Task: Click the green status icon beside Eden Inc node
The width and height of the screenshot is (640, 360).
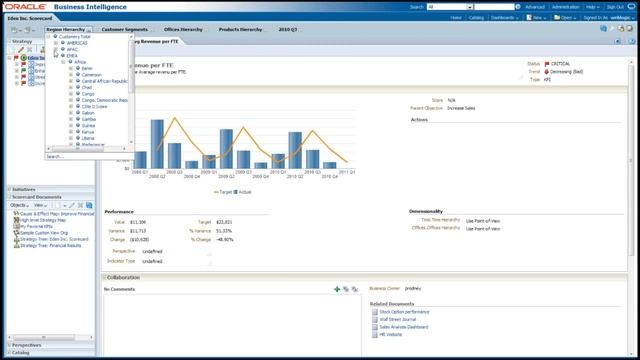Action: tap(24, 58)
